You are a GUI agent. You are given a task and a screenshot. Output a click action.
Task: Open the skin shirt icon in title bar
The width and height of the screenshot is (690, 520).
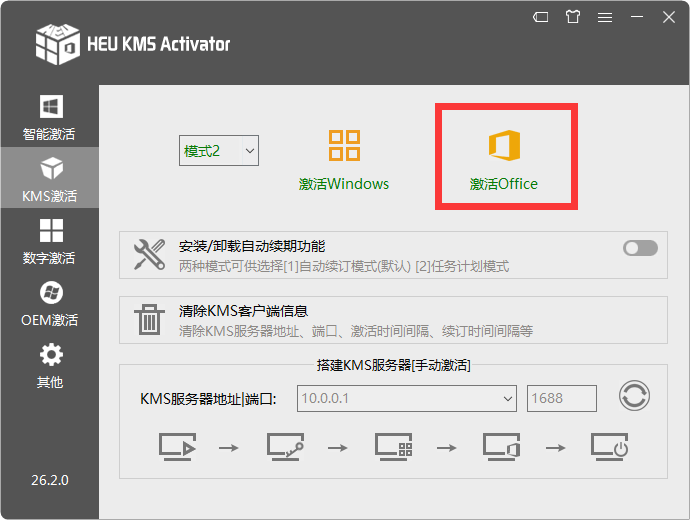[573, 17]
